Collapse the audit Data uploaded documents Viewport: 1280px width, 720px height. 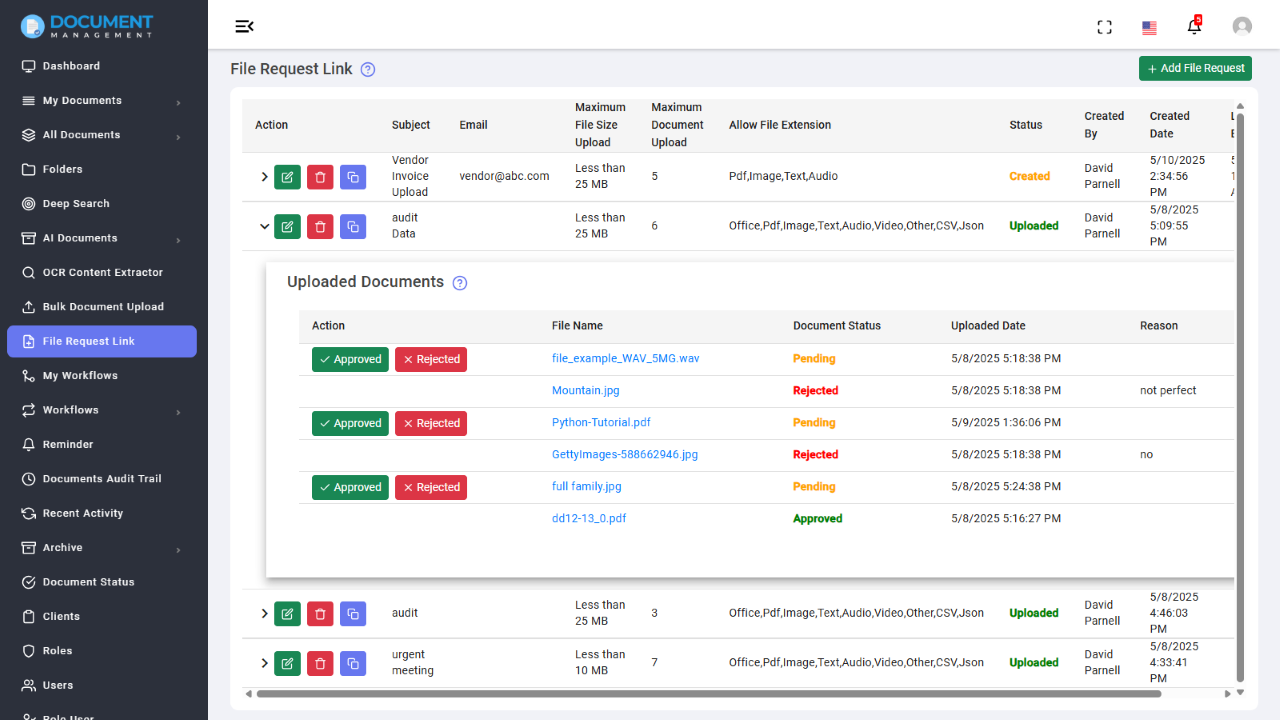(x=264, y=226)
